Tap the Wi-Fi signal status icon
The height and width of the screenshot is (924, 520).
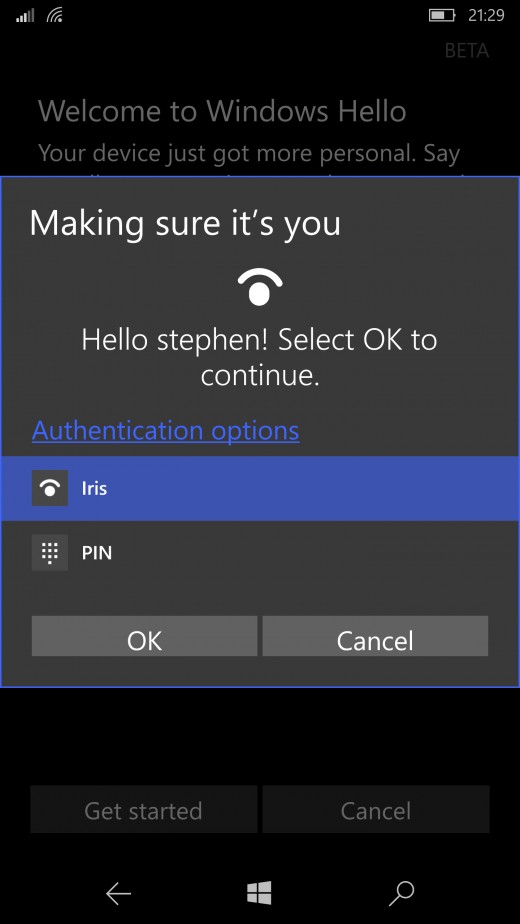(55, 15)
